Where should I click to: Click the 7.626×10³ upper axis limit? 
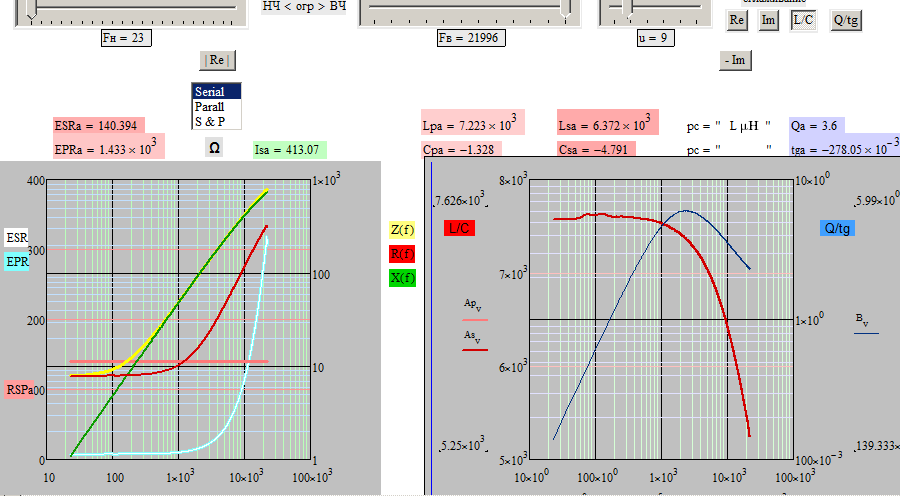[x=461, y=200]
